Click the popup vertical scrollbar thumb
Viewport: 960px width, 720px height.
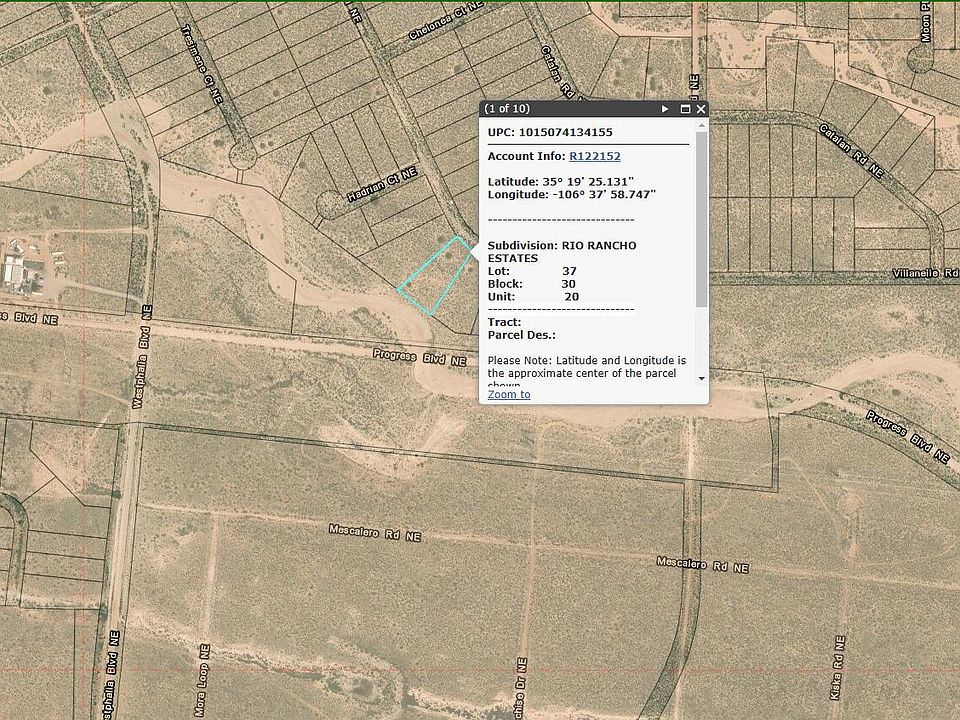click(702, 219)
